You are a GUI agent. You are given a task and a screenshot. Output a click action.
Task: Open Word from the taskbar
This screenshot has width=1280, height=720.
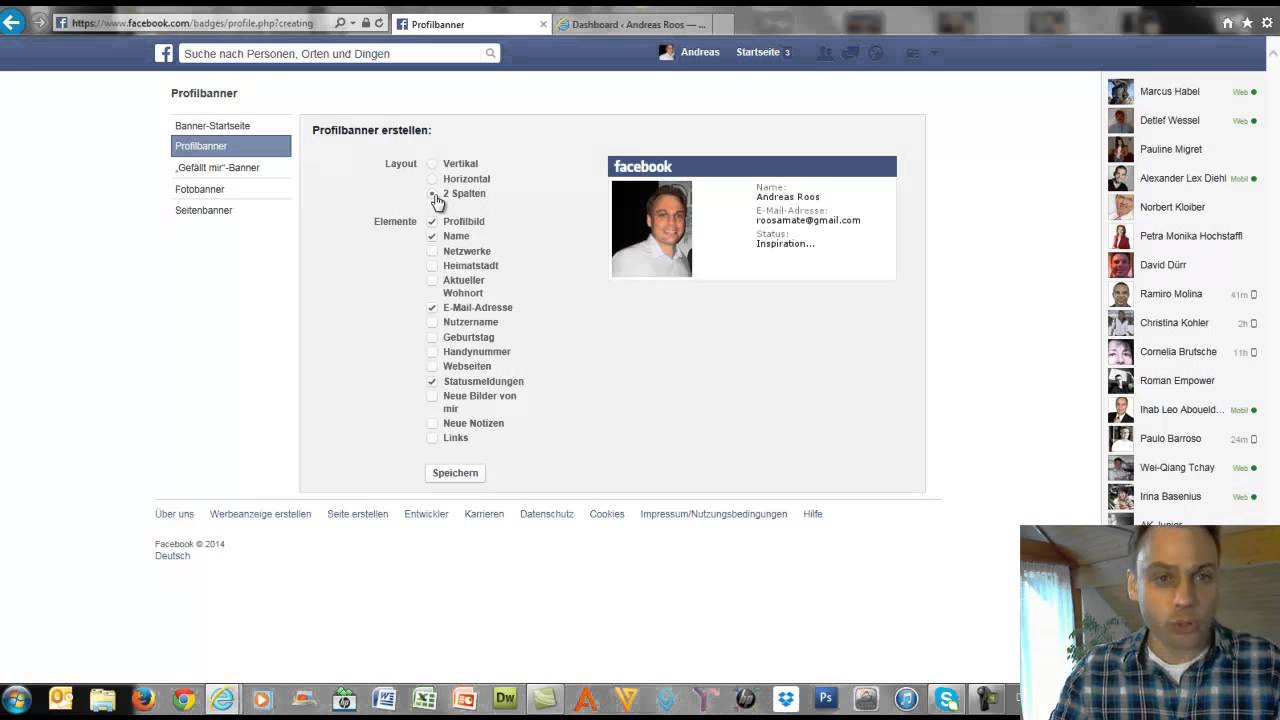(384, 699)
